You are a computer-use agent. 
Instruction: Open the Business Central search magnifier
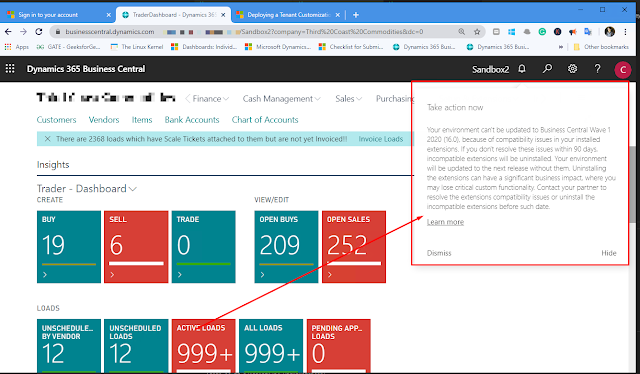(x=547, y=69)
